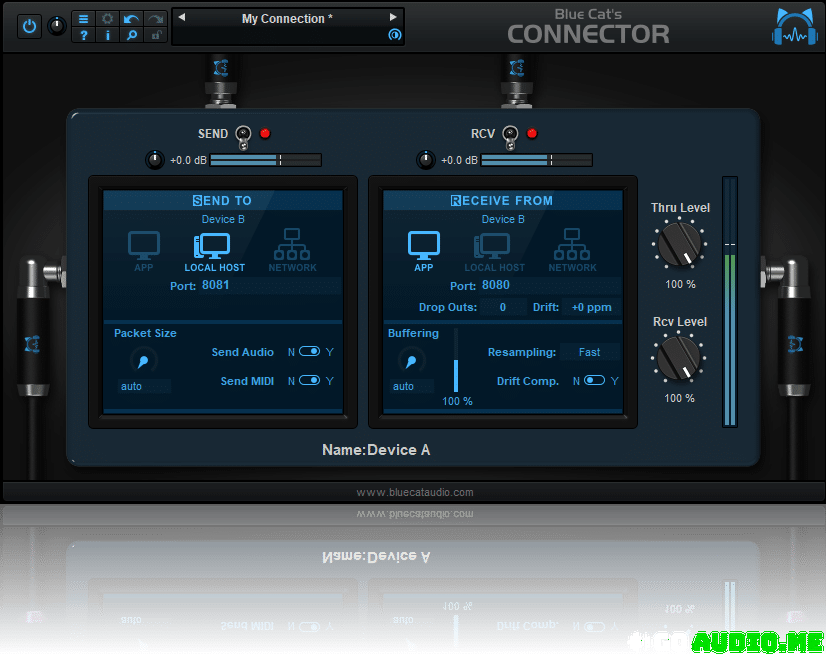Image resolution: width=826 pixels, height=655 pixels.
Task: Click the red SEND status LED
Action: click(x=265, y=133)
